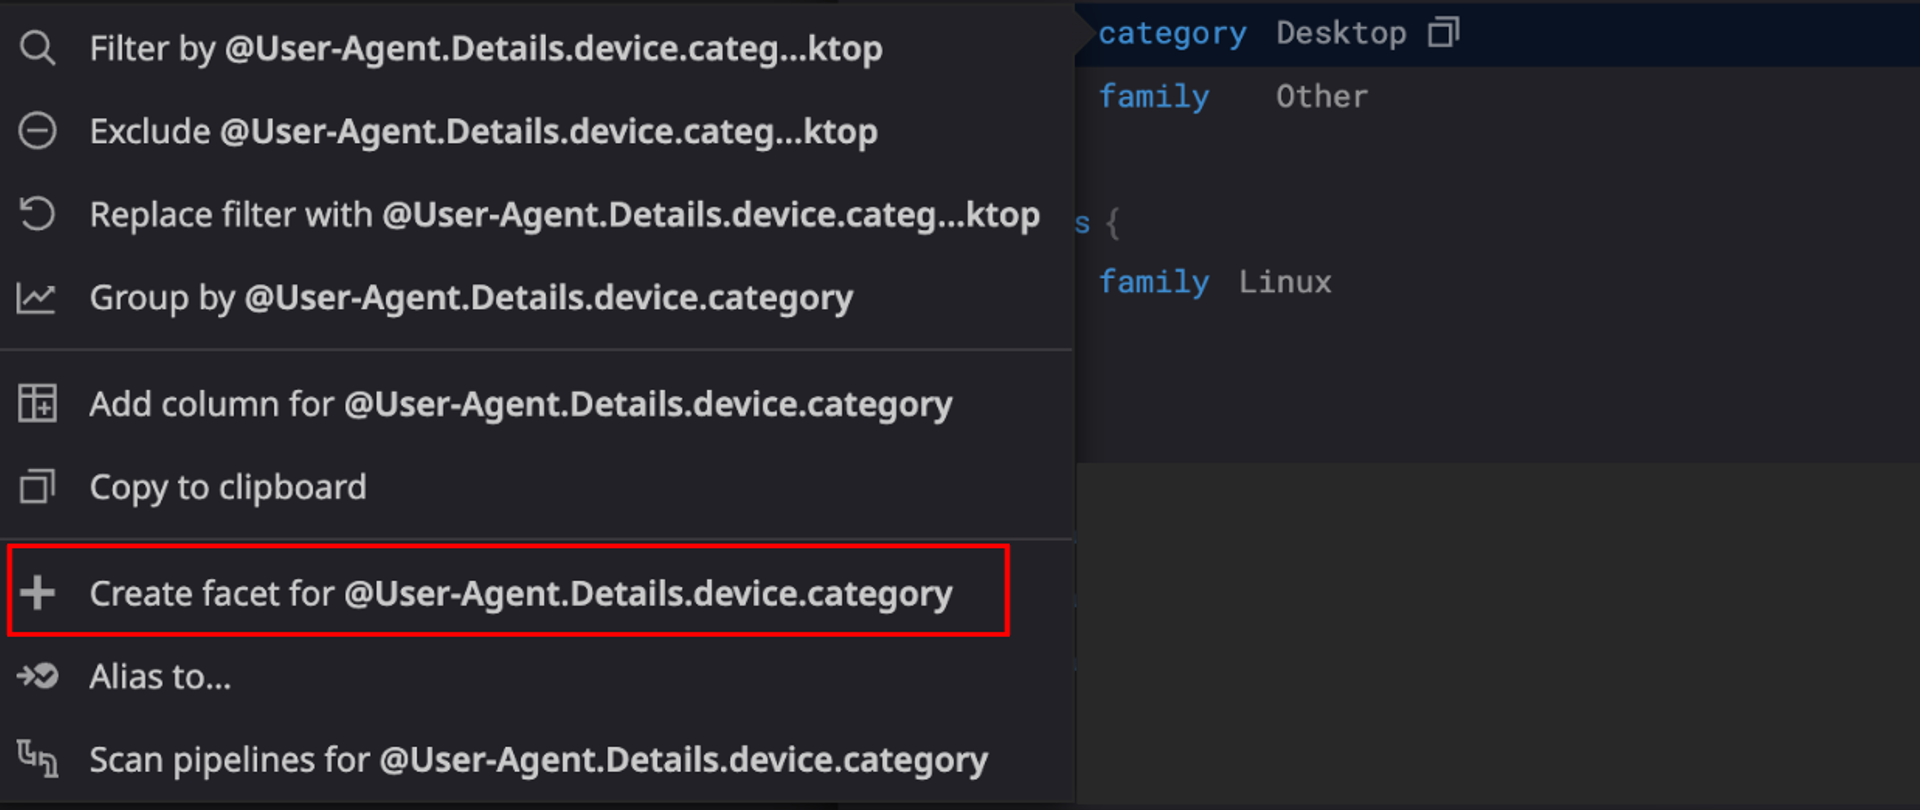
Task: Click the pipelines icon beside Scan pipelines
Action: click(38, 759)
